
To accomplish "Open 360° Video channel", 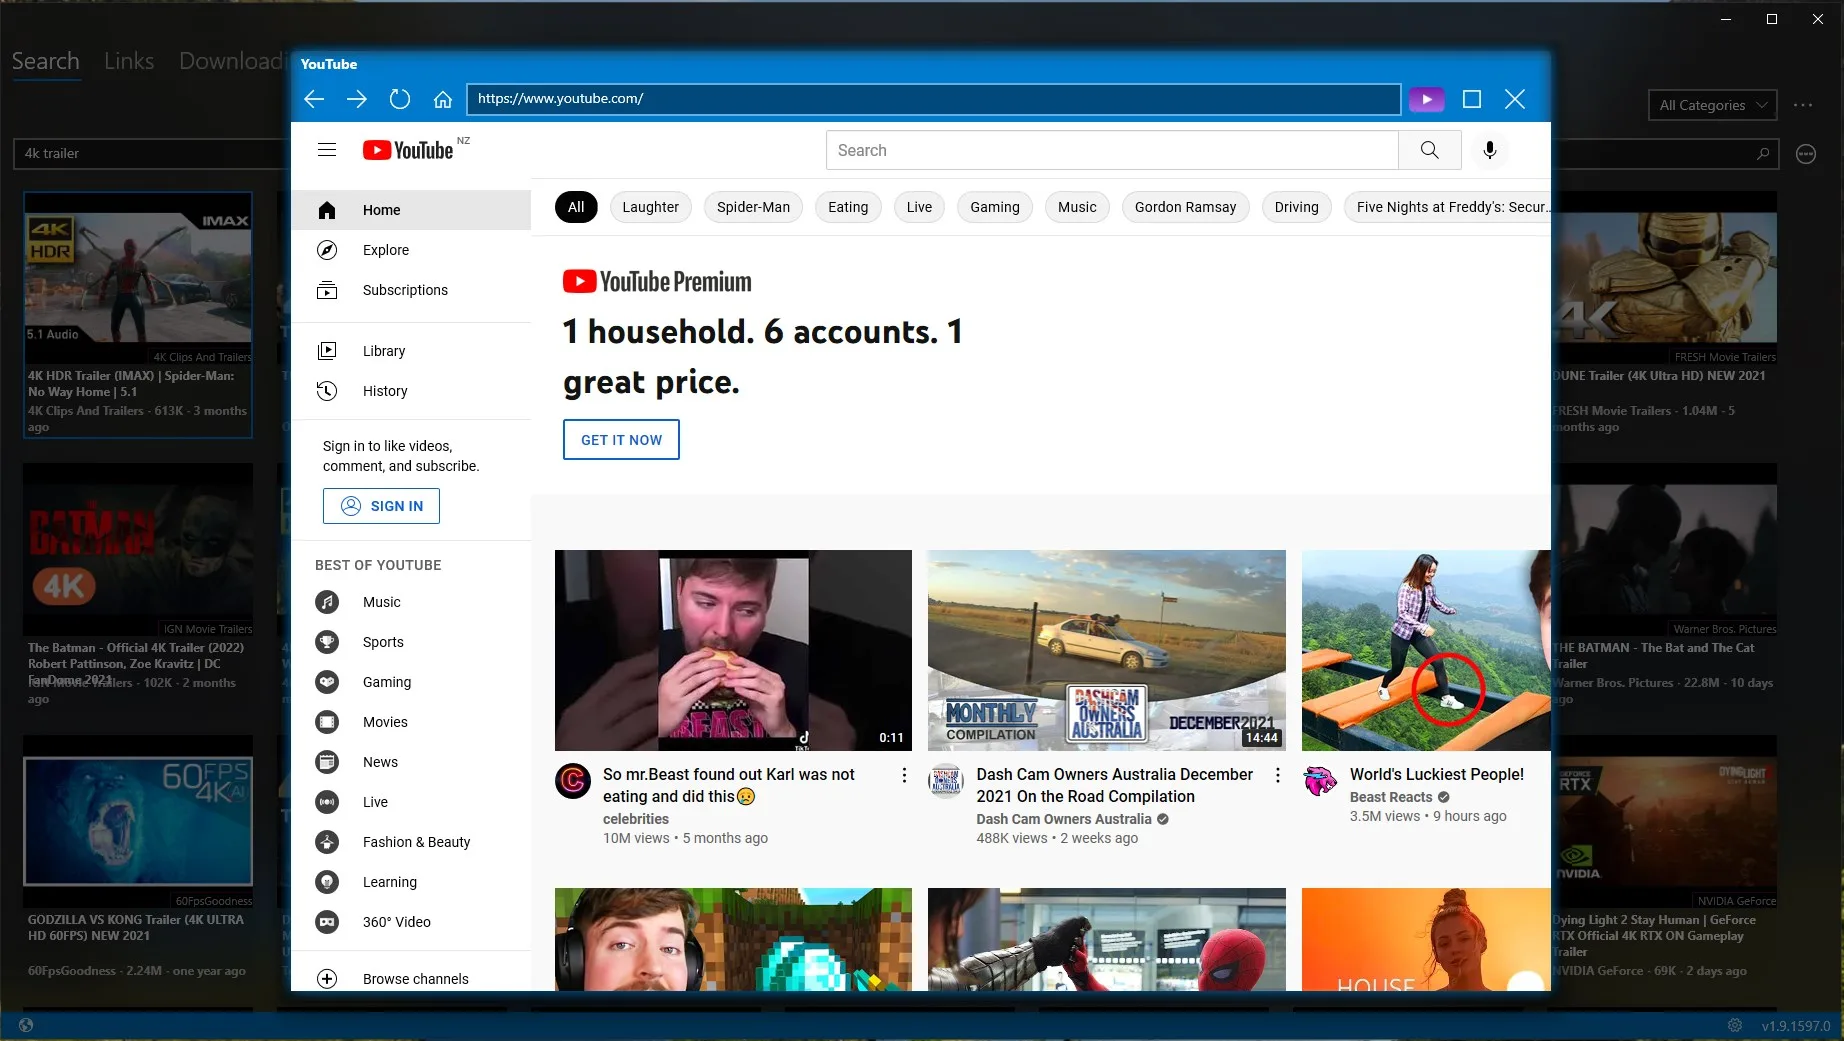I will click(411, 922).
